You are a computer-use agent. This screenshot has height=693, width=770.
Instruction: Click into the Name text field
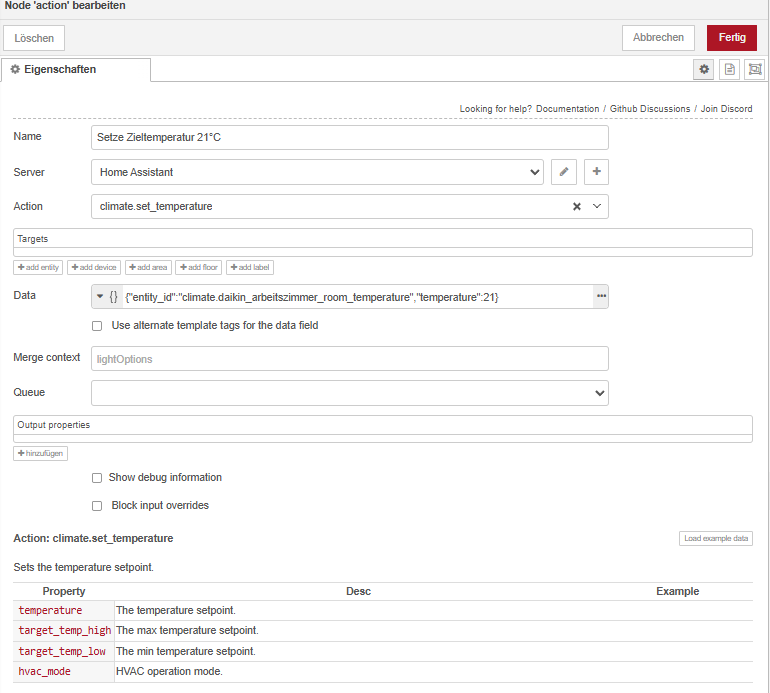pos(349,137)
